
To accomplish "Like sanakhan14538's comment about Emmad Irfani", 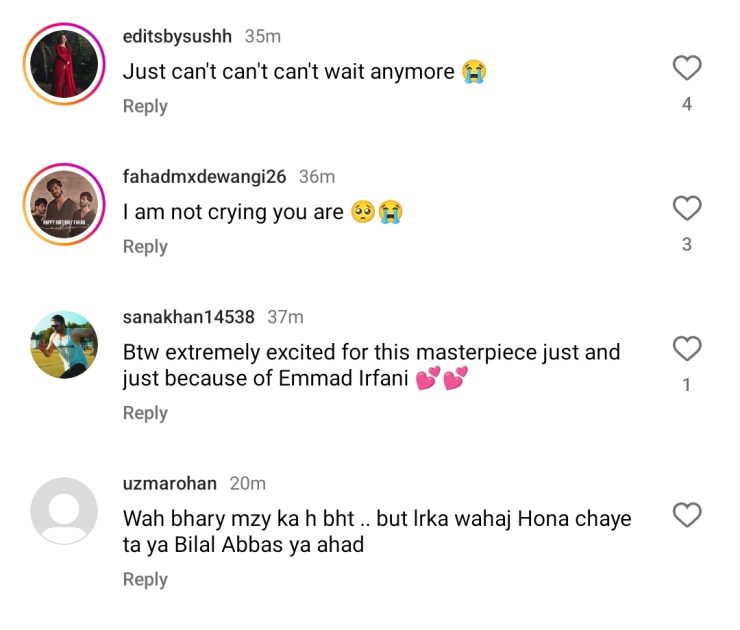I will (x=686, y=349).
